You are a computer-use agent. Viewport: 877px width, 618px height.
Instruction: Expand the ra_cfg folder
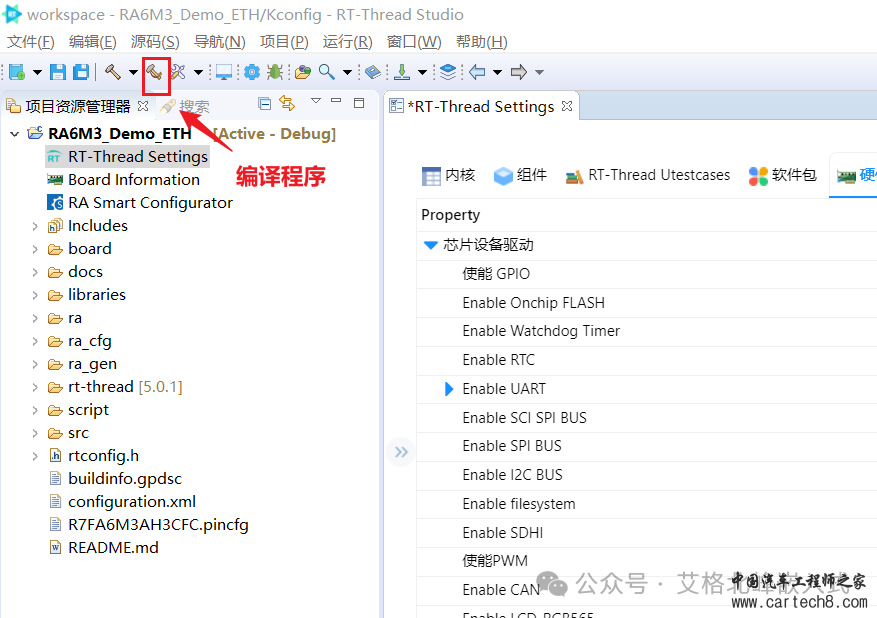coord(35,341)
